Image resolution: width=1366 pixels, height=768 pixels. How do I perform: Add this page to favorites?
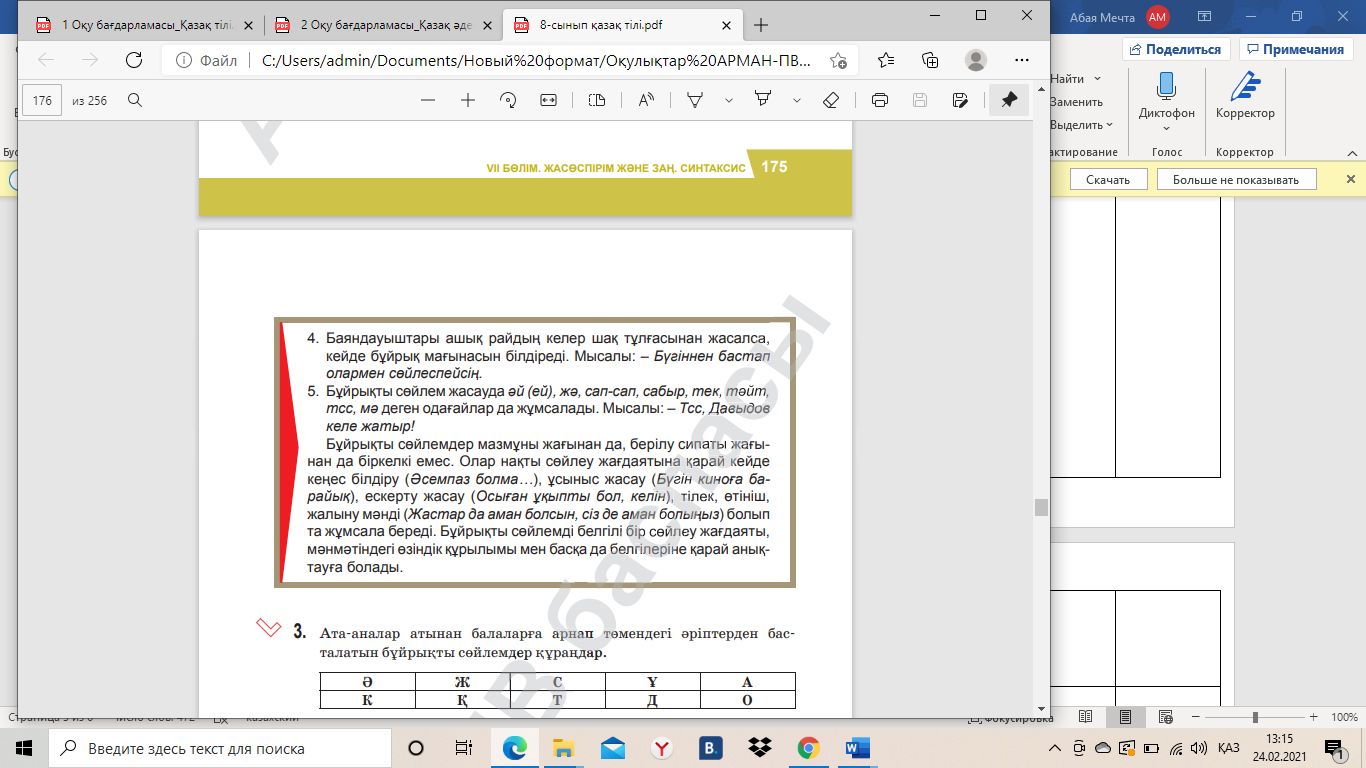pyautogui.click(x=838, y=60)
